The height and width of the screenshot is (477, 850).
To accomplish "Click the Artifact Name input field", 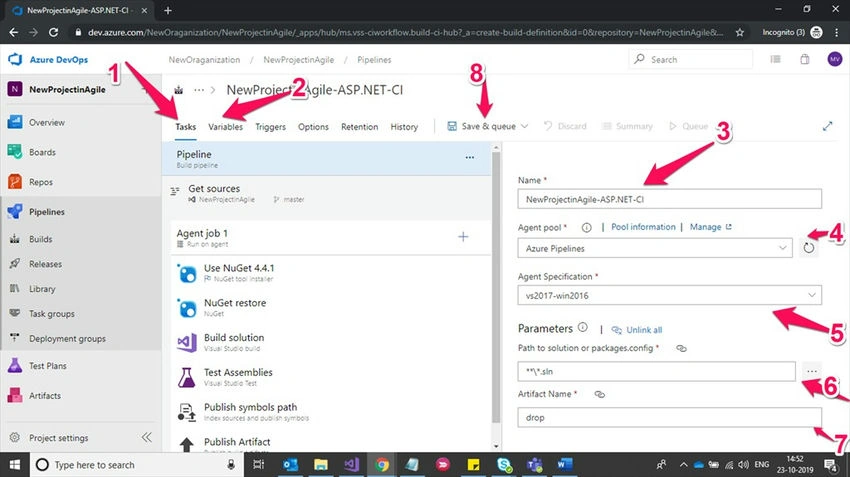I will tap(669, 417).
